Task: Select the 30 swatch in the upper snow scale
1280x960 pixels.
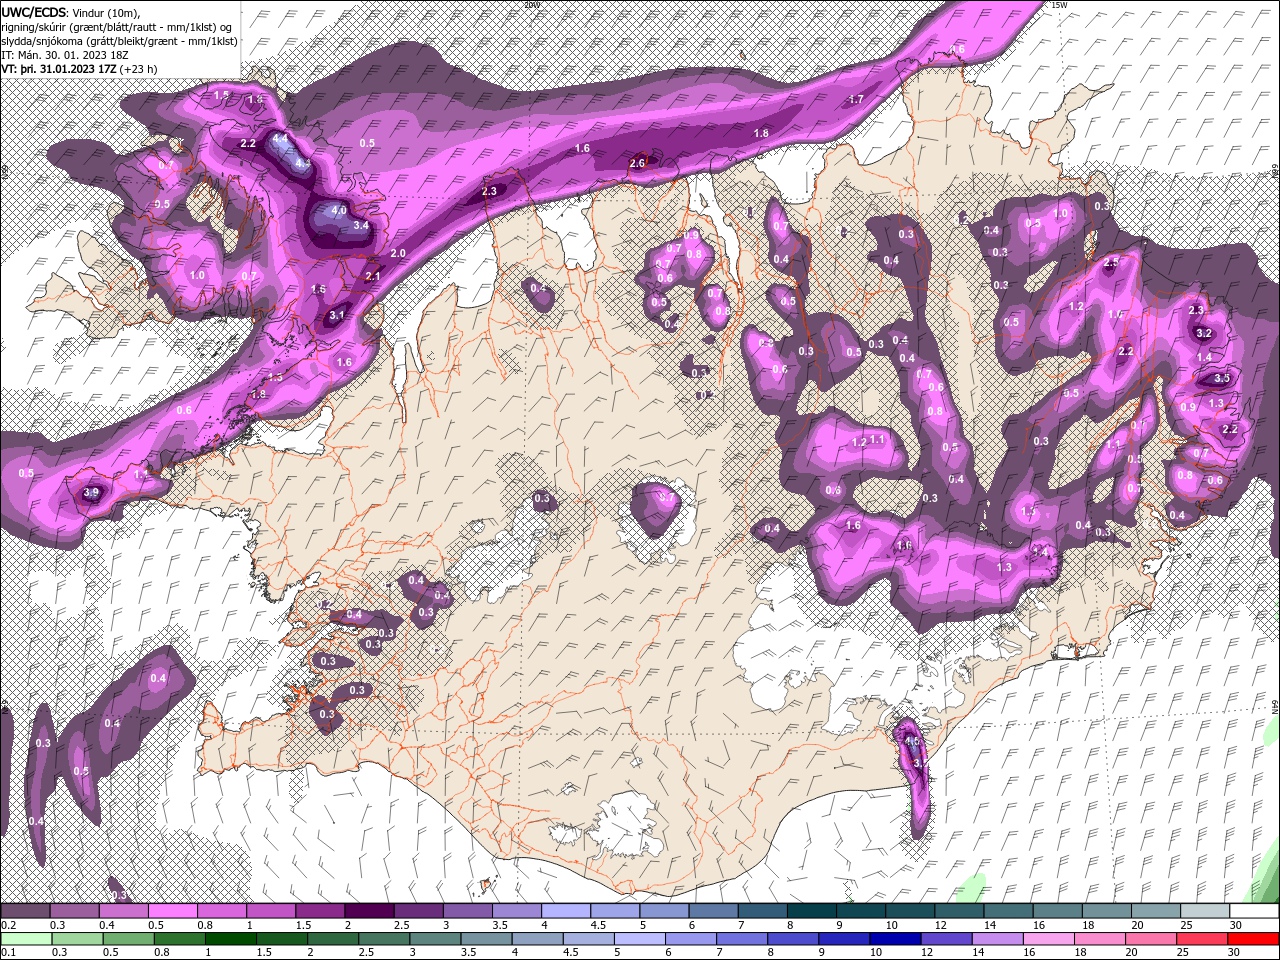Action: click(1255, 911)
